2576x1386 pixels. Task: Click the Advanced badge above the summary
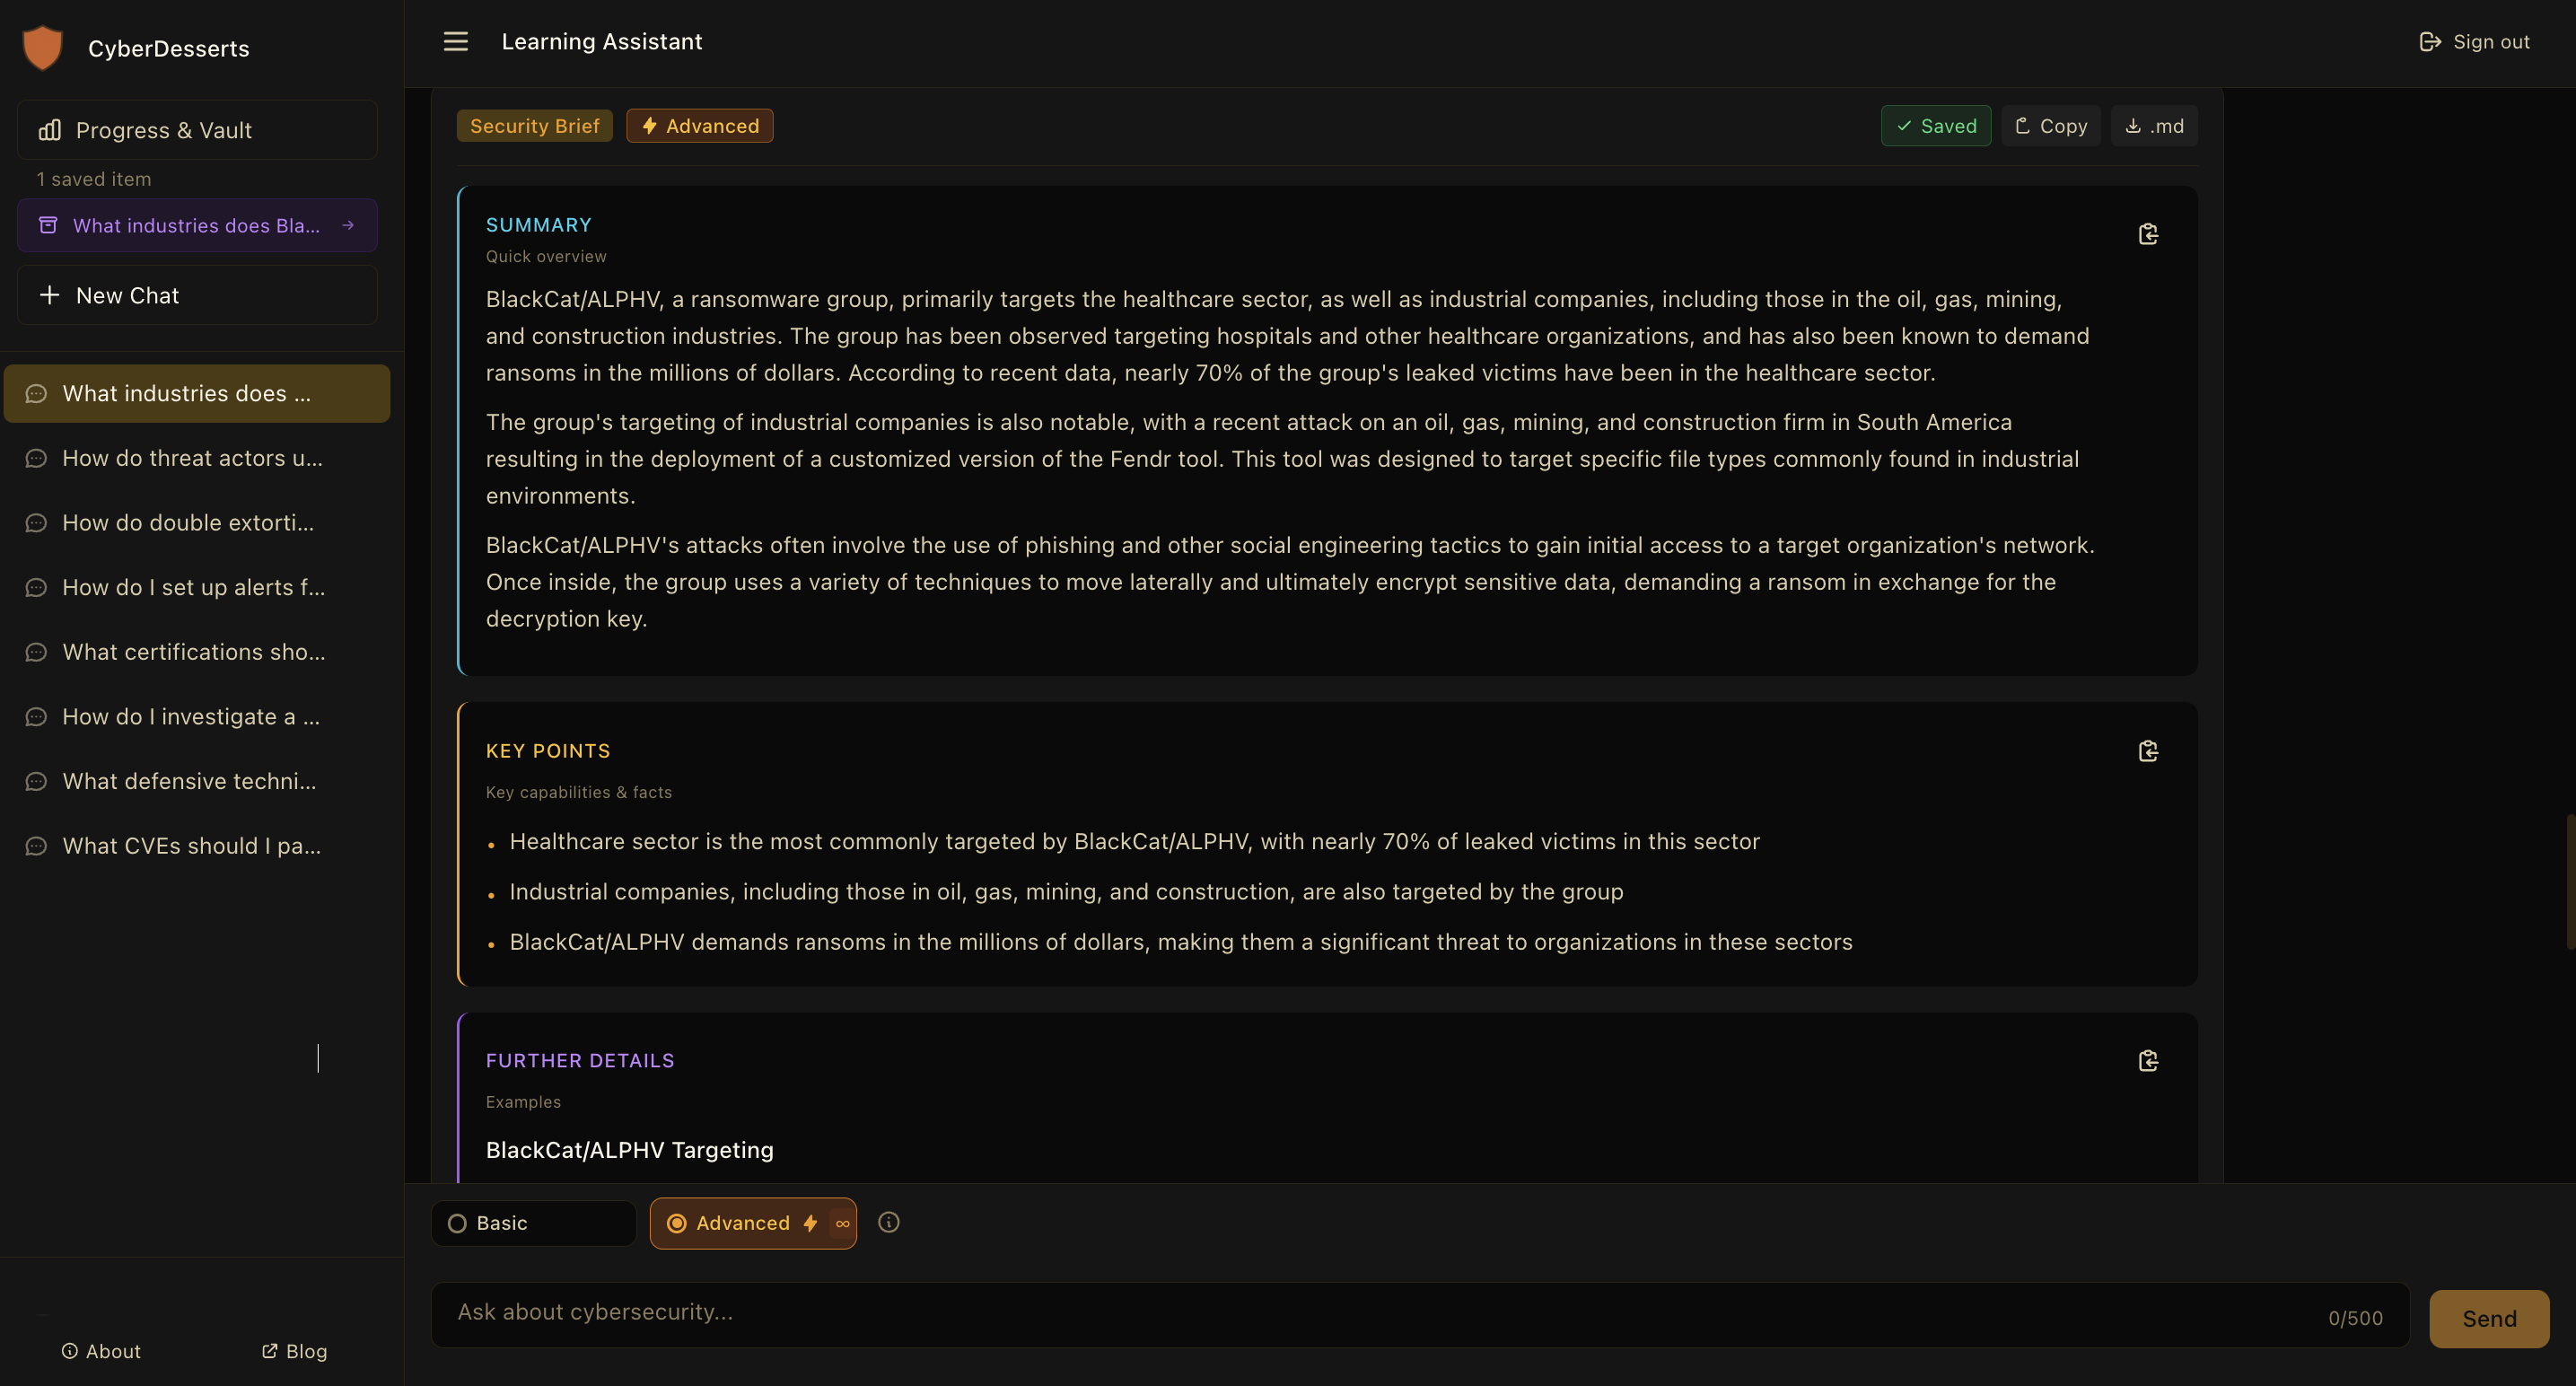point(699,125)
